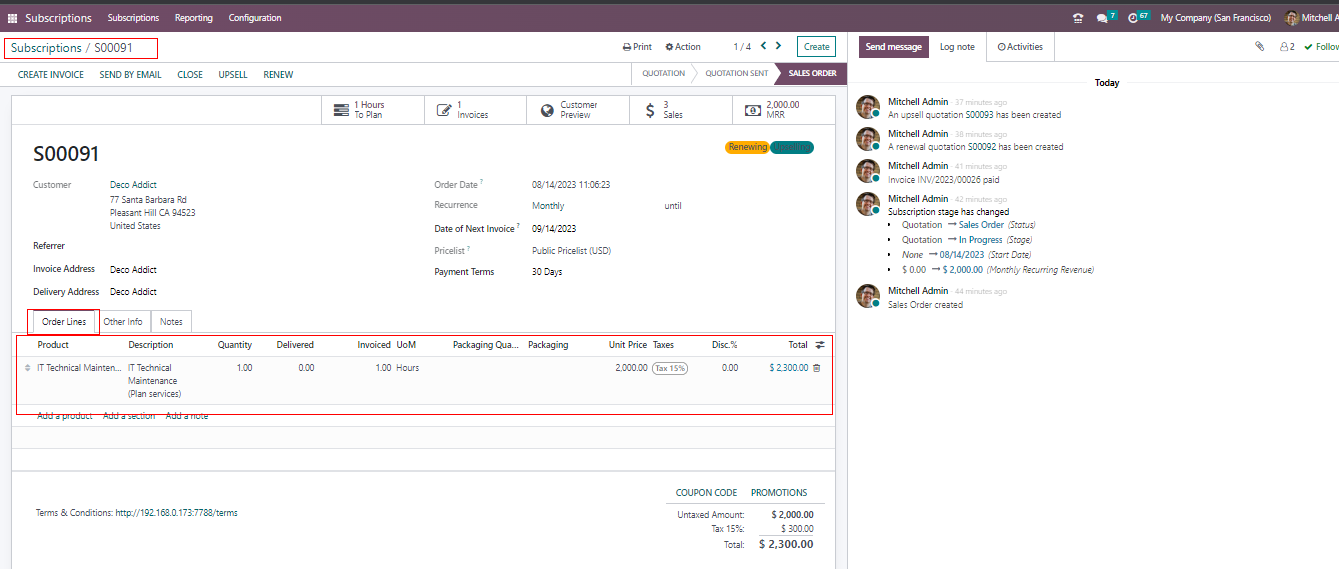Open the activities clock icon in navbar
The width and height of the screenshot is (1339, 569).
pyautogui.click(x=1133, y=18)
